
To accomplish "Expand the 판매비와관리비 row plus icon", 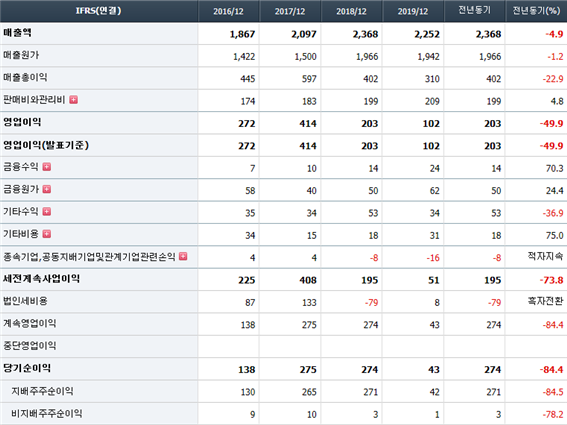I will [74, 99].
